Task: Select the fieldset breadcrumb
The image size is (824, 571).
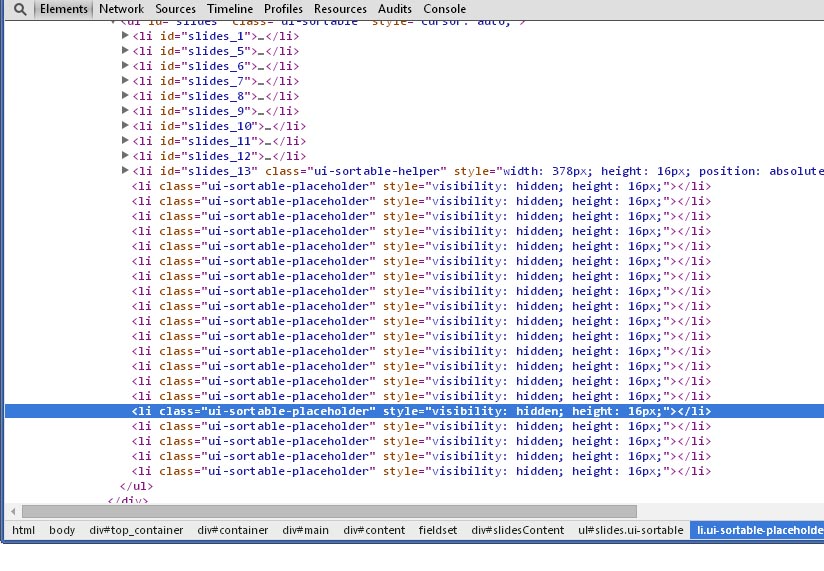Action: pyautogui.click(x=438, y=530)
